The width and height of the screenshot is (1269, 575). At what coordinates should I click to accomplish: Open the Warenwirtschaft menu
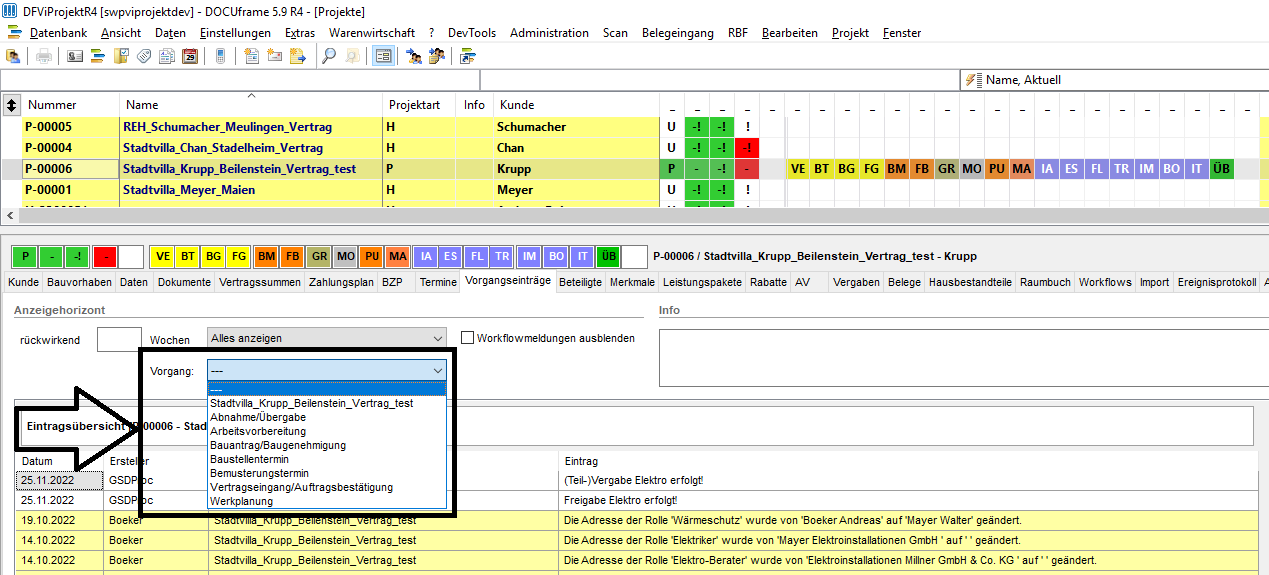coord(372,33)
